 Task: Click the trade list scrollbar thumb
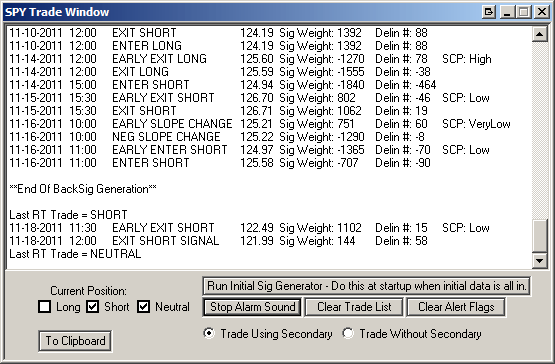539,236
